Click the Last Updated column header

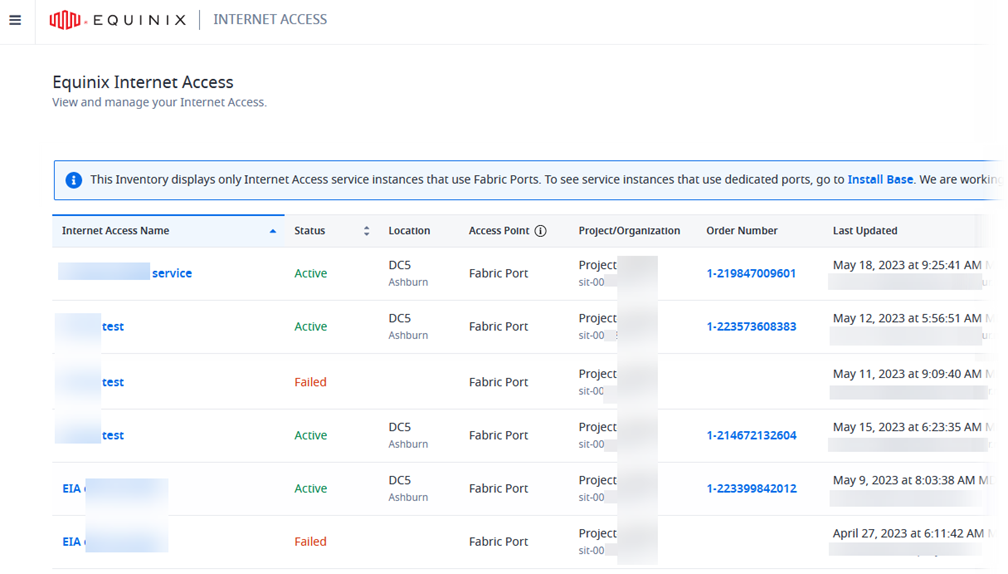(865, 231)
